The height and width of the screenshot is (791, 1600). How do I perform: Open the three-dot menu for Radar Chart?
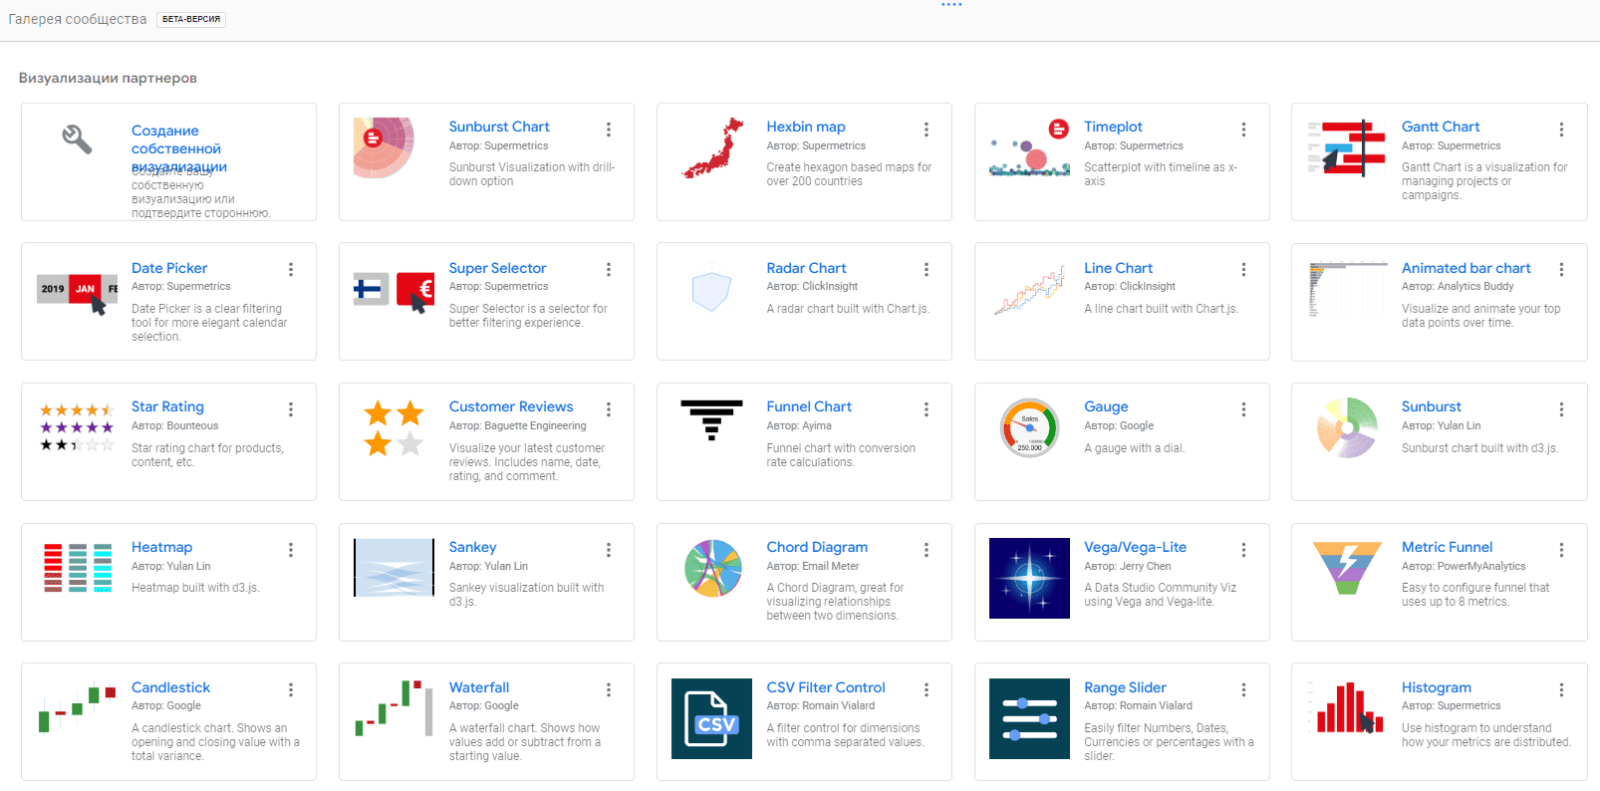[926, 270]
